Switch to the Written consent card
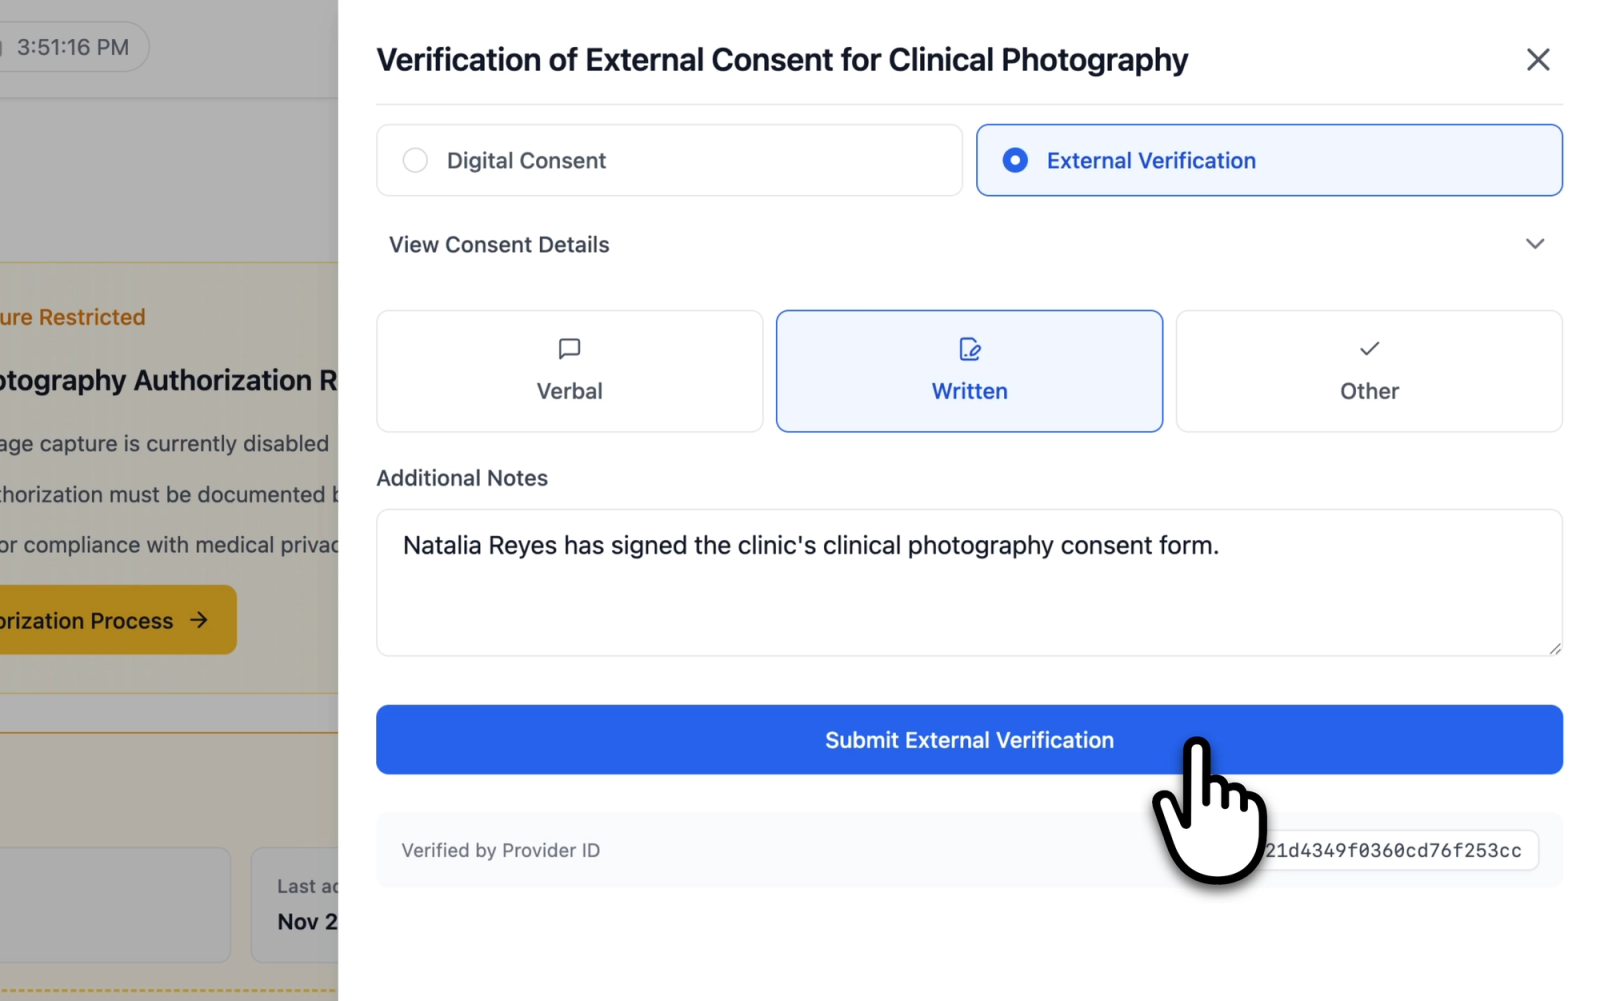The image size is (1600, 1001). [969, 371]
